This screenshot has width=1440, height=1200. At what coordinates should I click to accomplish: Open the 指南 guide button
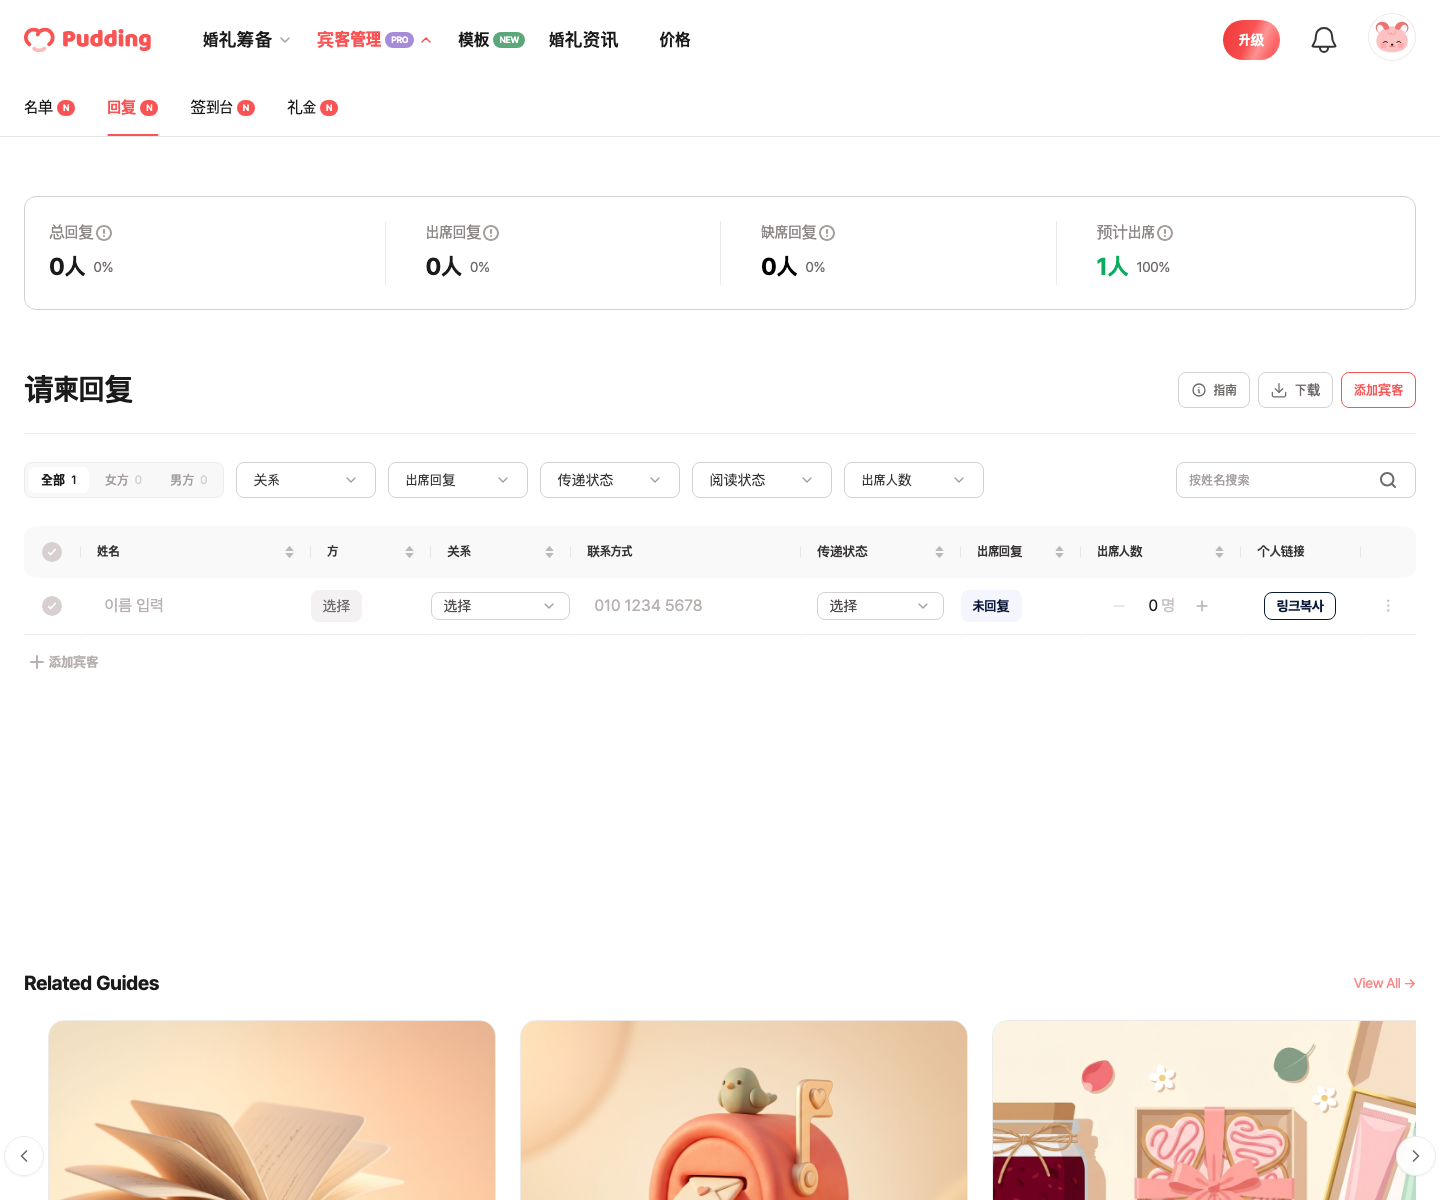(1214, 390)
